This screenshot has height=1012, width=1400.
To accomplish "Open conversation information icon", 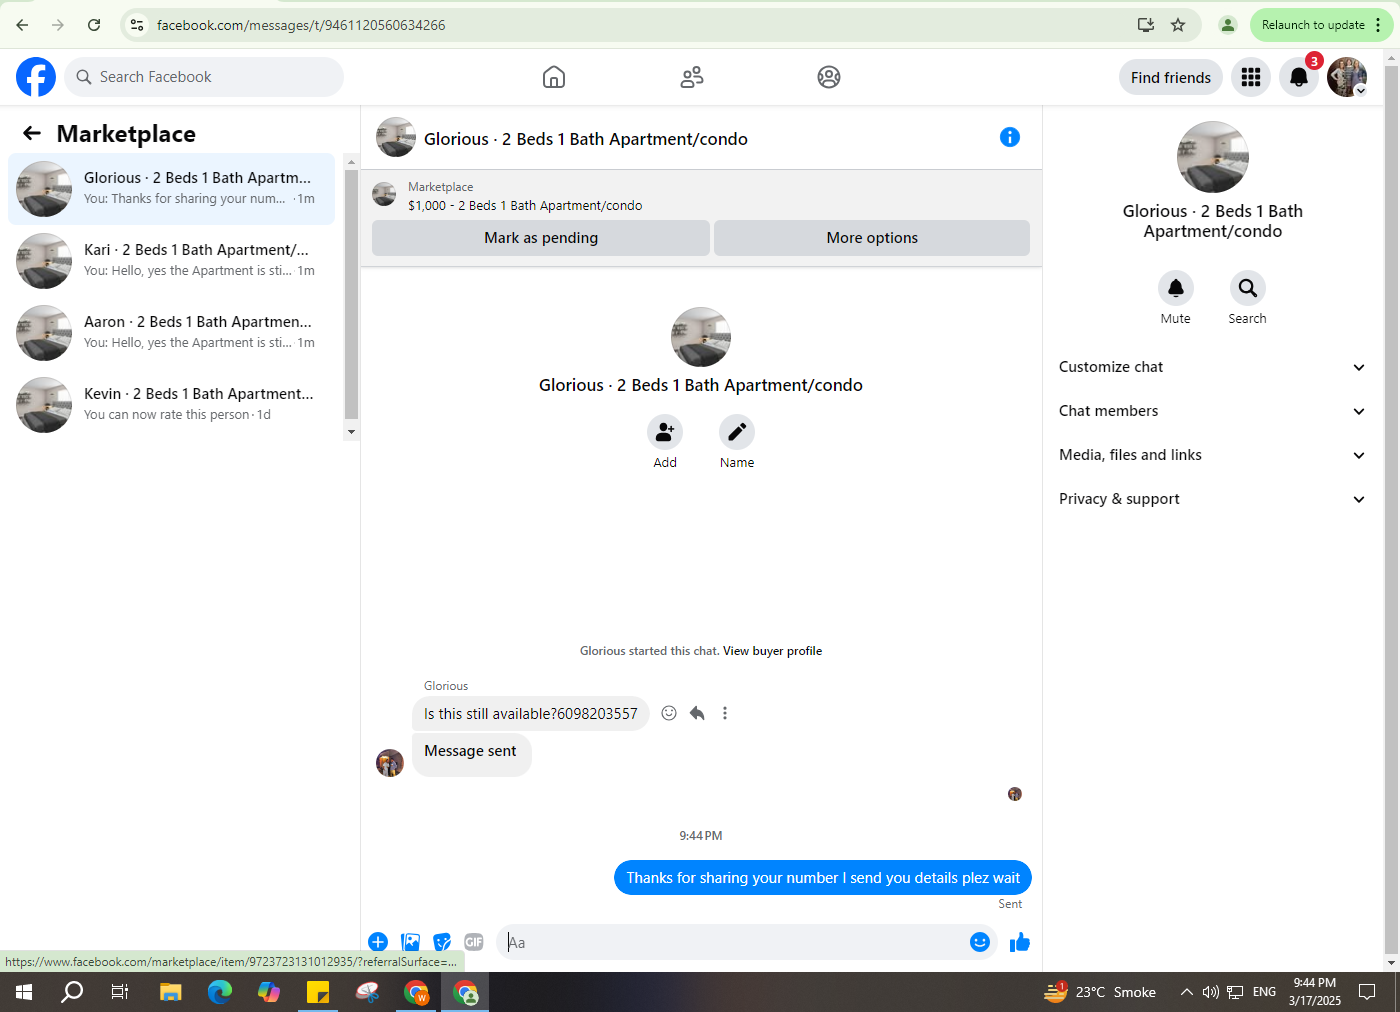I will click(1010, 137).
